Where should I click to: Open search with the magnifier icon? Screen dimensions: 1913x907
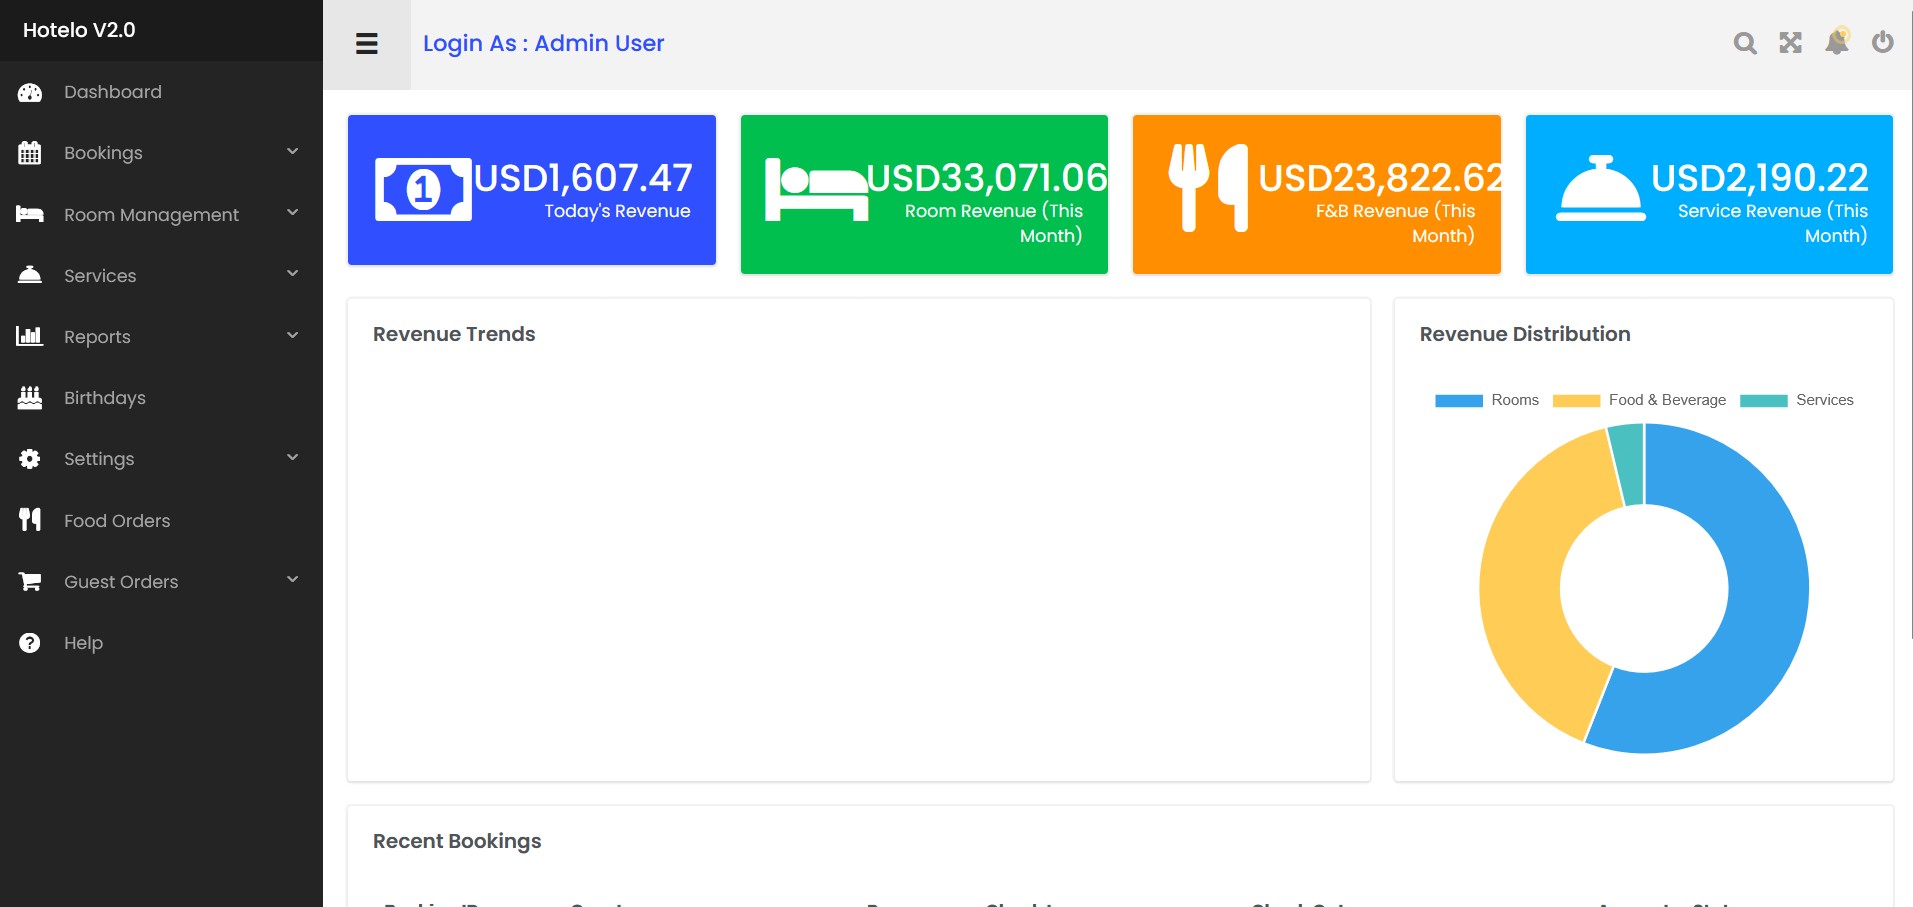coord(1745,43)
